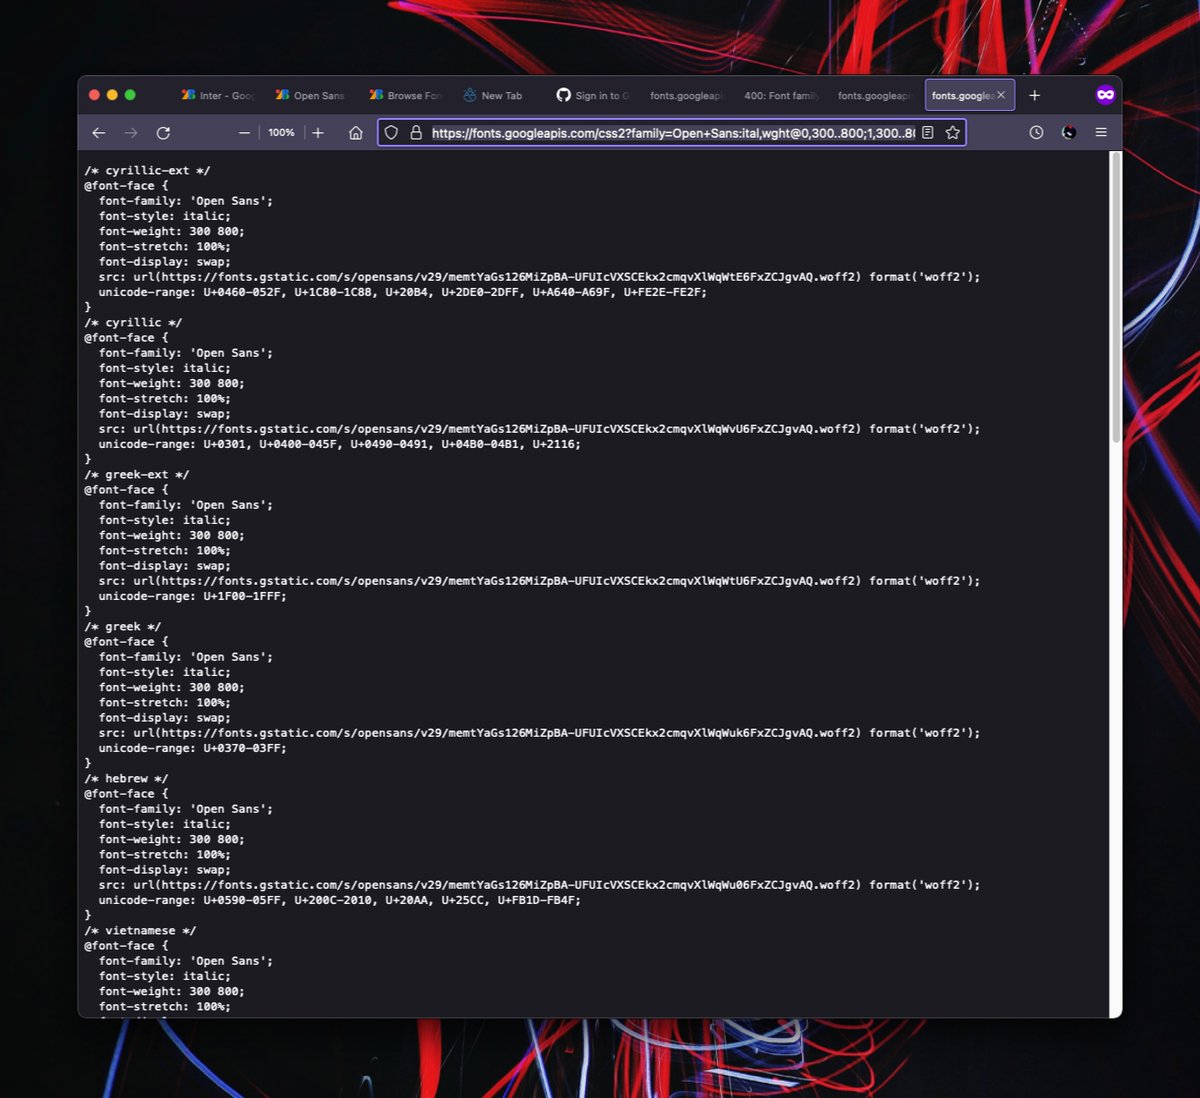Switch to the Open Sans tab
Screen dimensions: 1200x1098
(310, 95)
